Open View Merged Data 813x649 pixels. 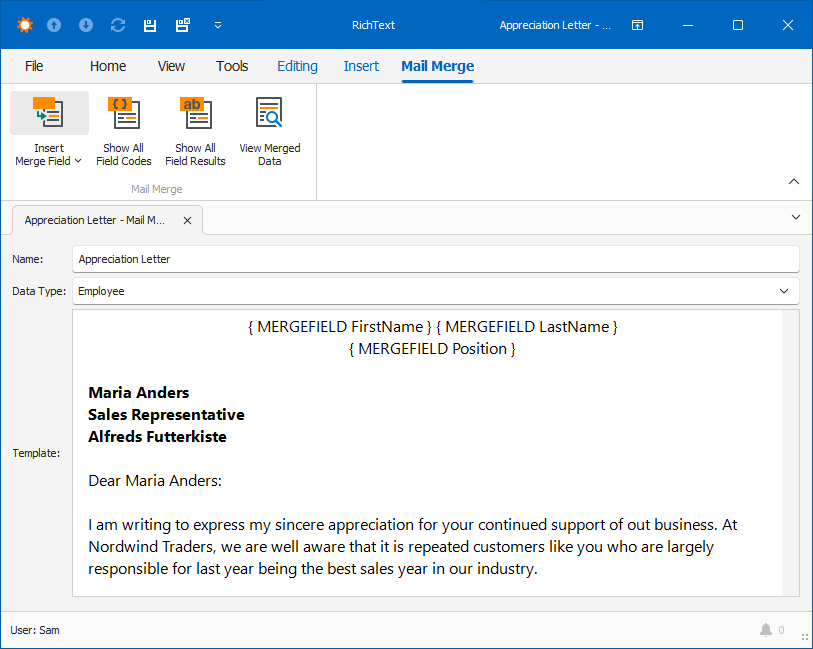[x=269, y=113]
